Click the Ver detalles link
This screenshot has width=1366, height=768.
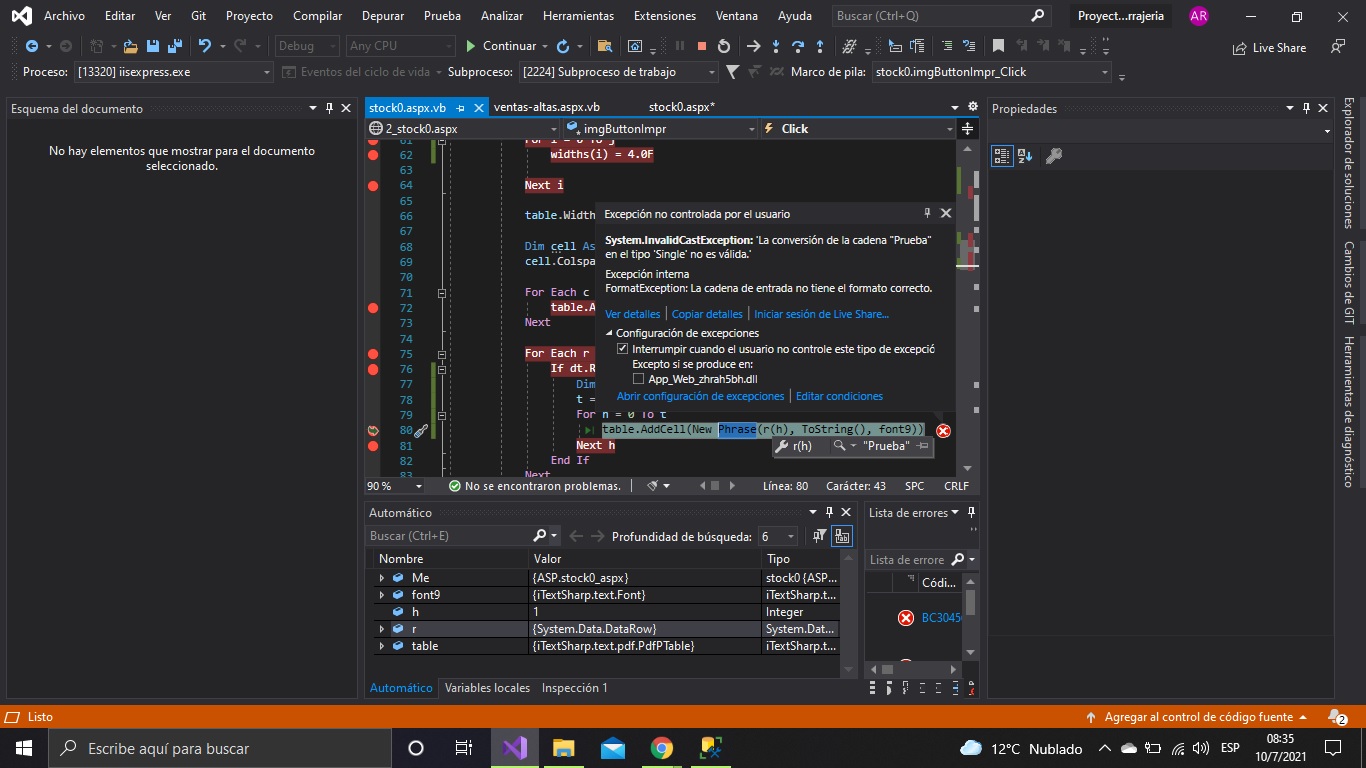[633, 314]
